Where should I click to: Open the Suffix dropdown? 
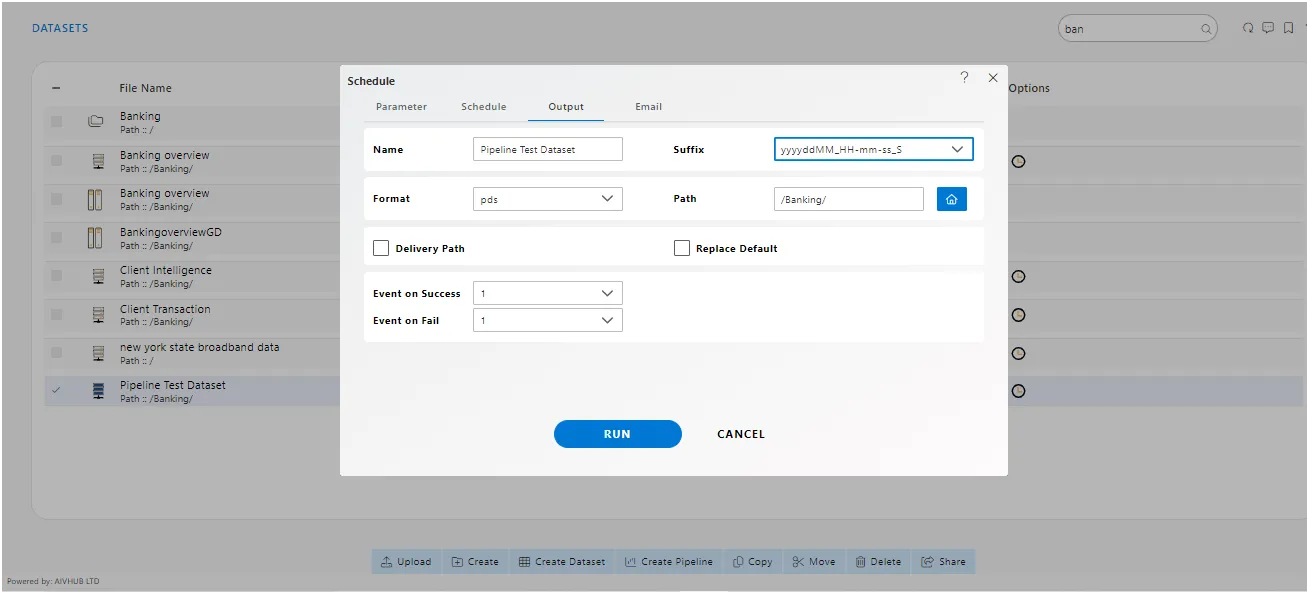click(x=873, y=149)
